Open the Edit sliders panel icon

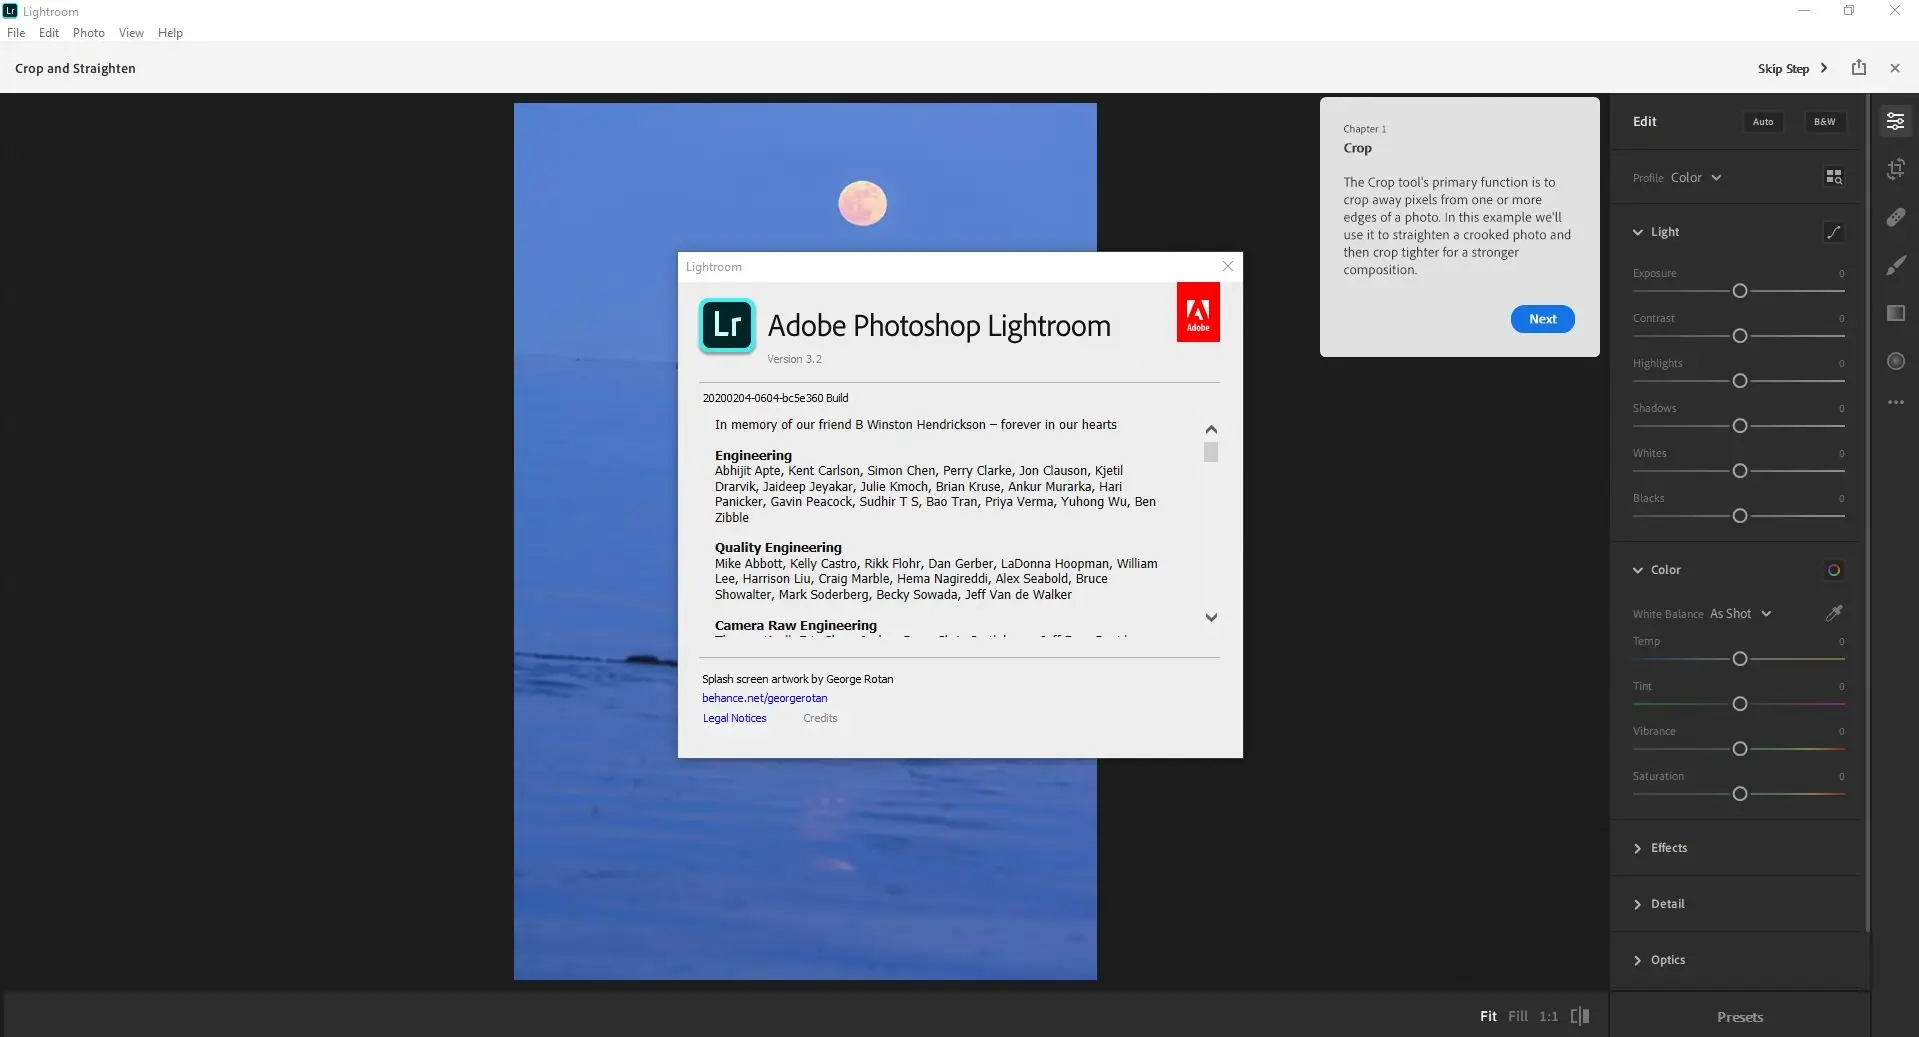[x=1894, y=121]
